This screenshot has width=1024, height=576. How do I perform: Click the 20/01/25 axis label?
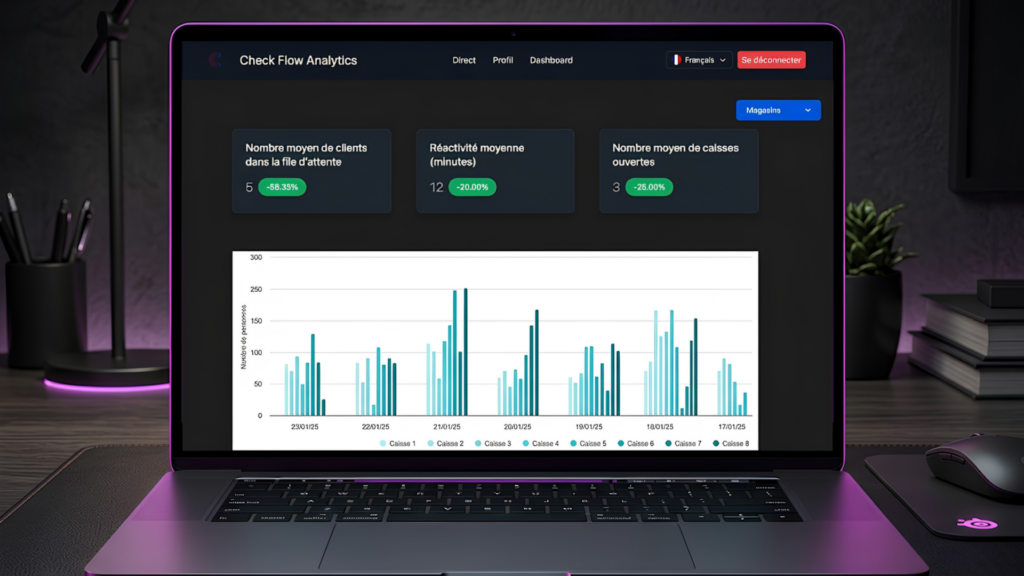(517, 426)
